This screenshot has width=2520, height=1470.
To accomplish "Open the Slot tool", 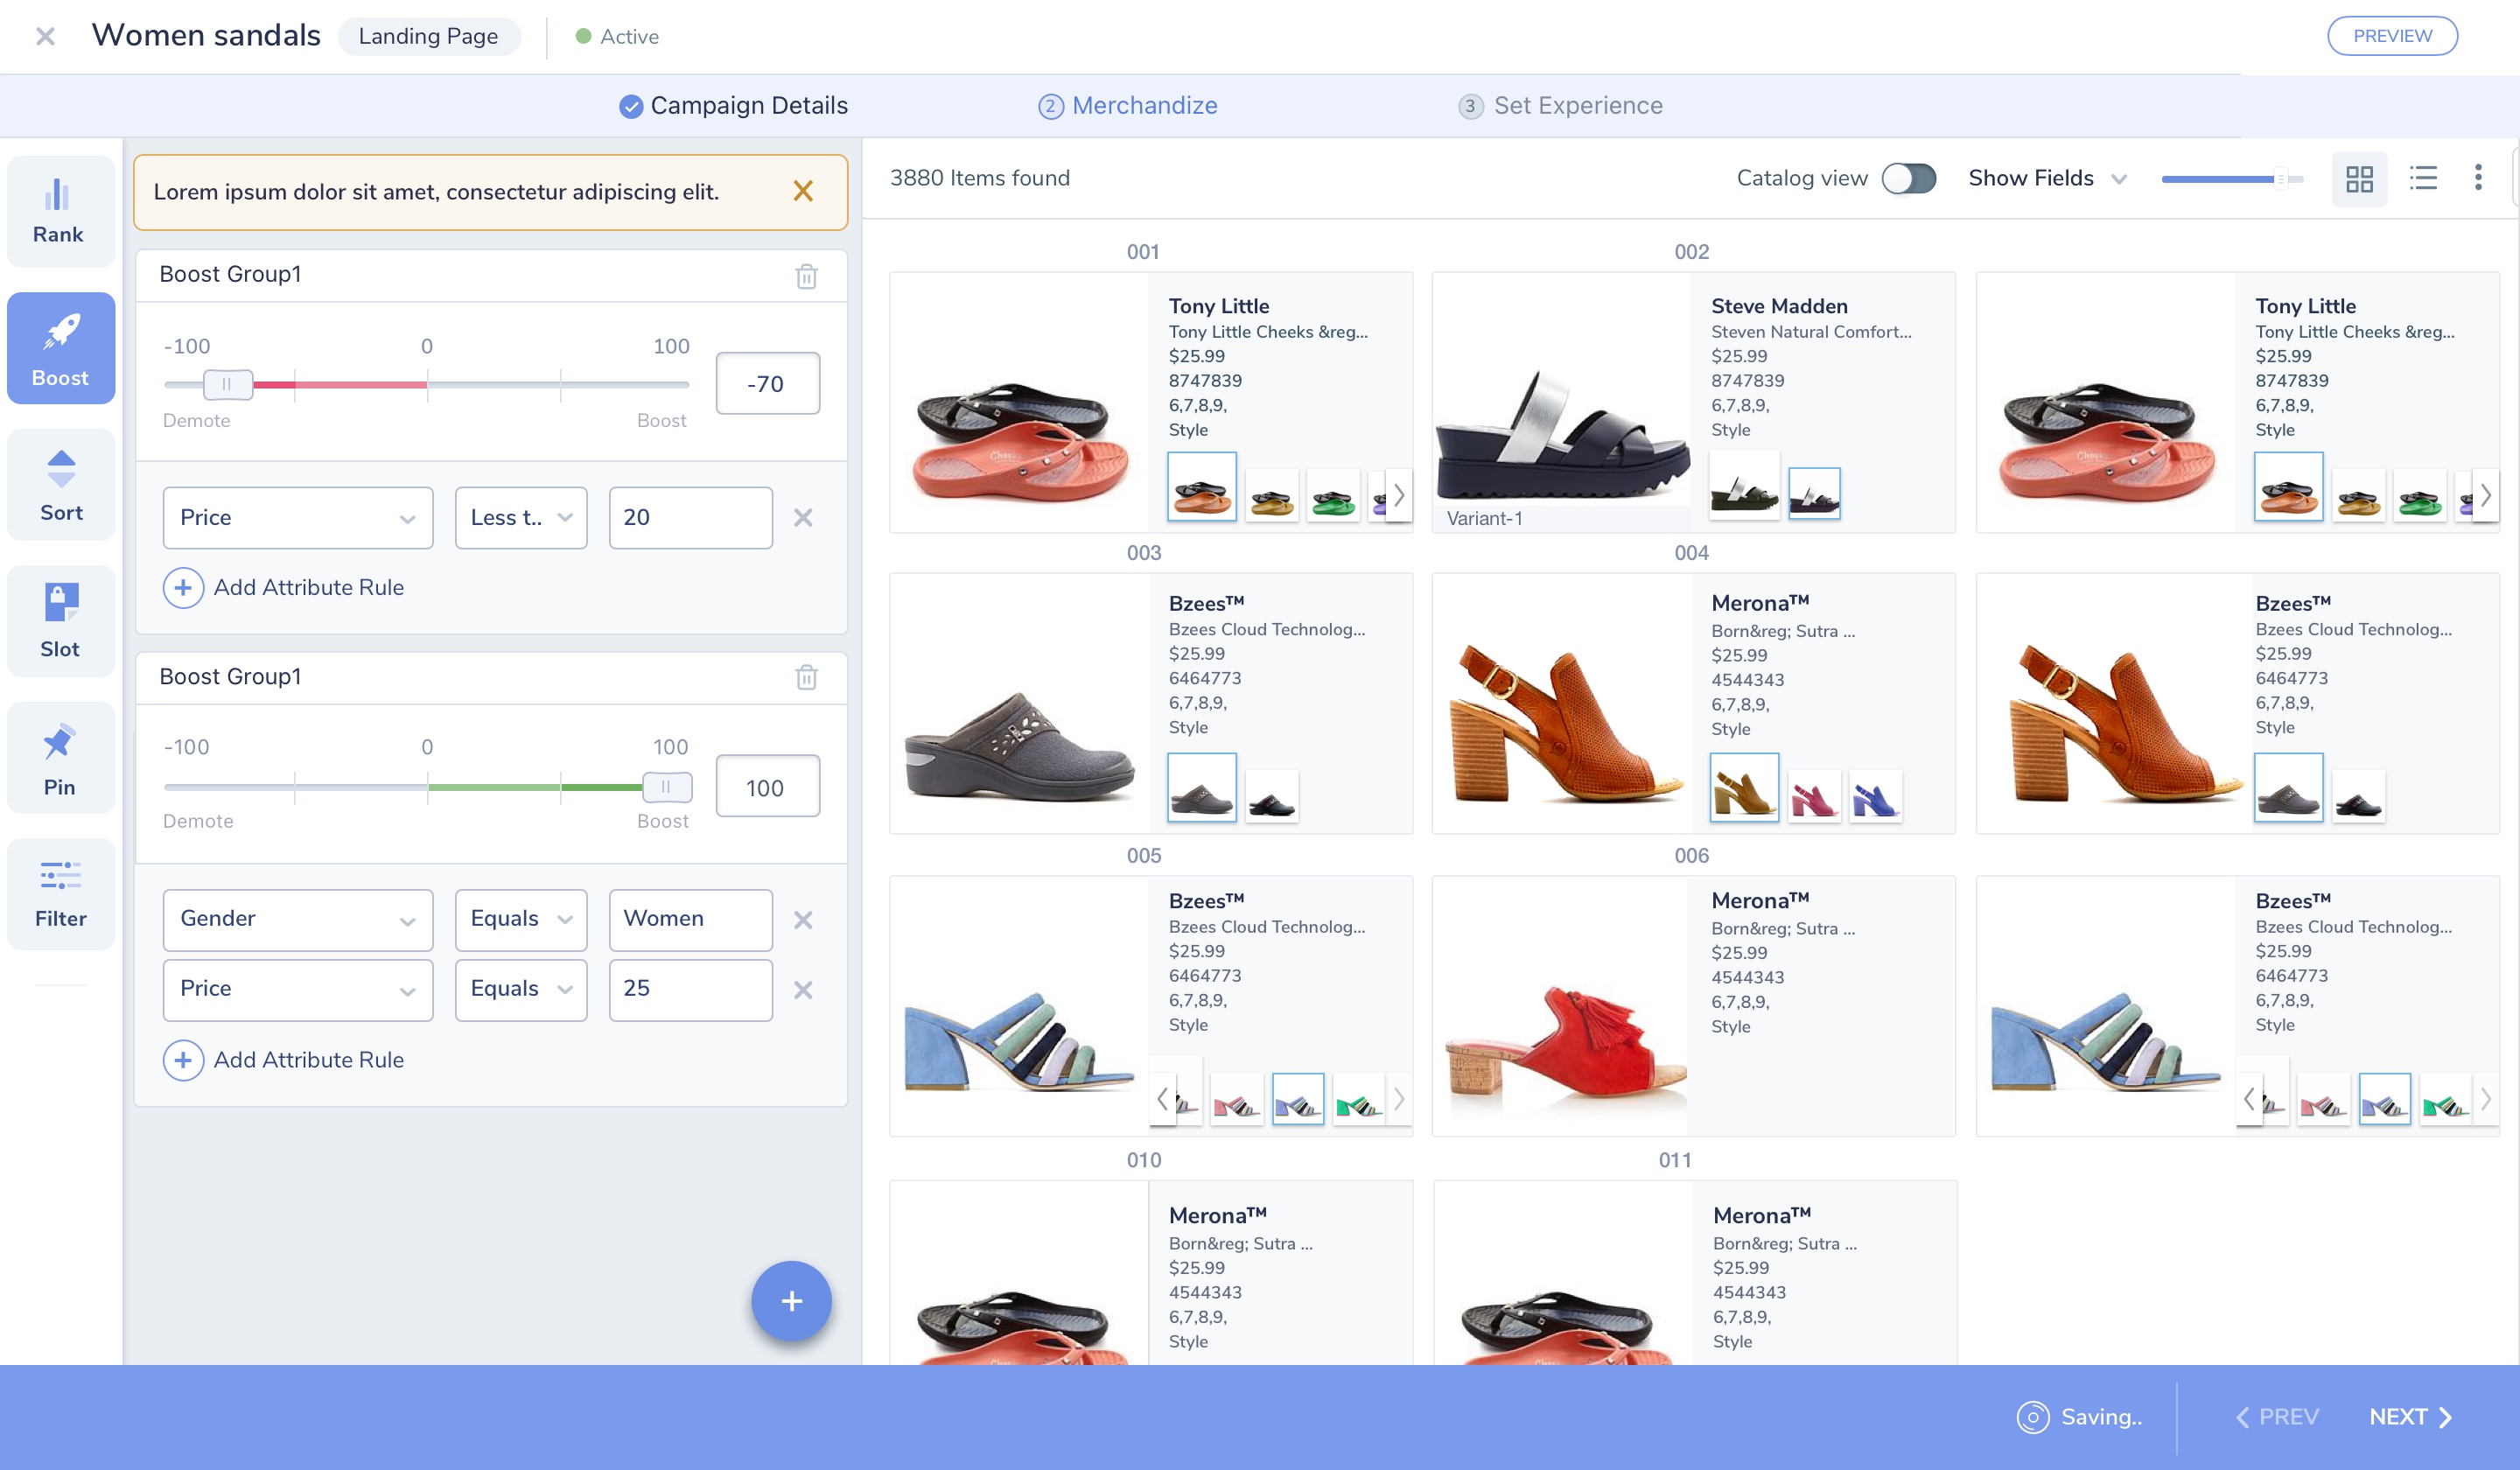I will pos(60,621).
